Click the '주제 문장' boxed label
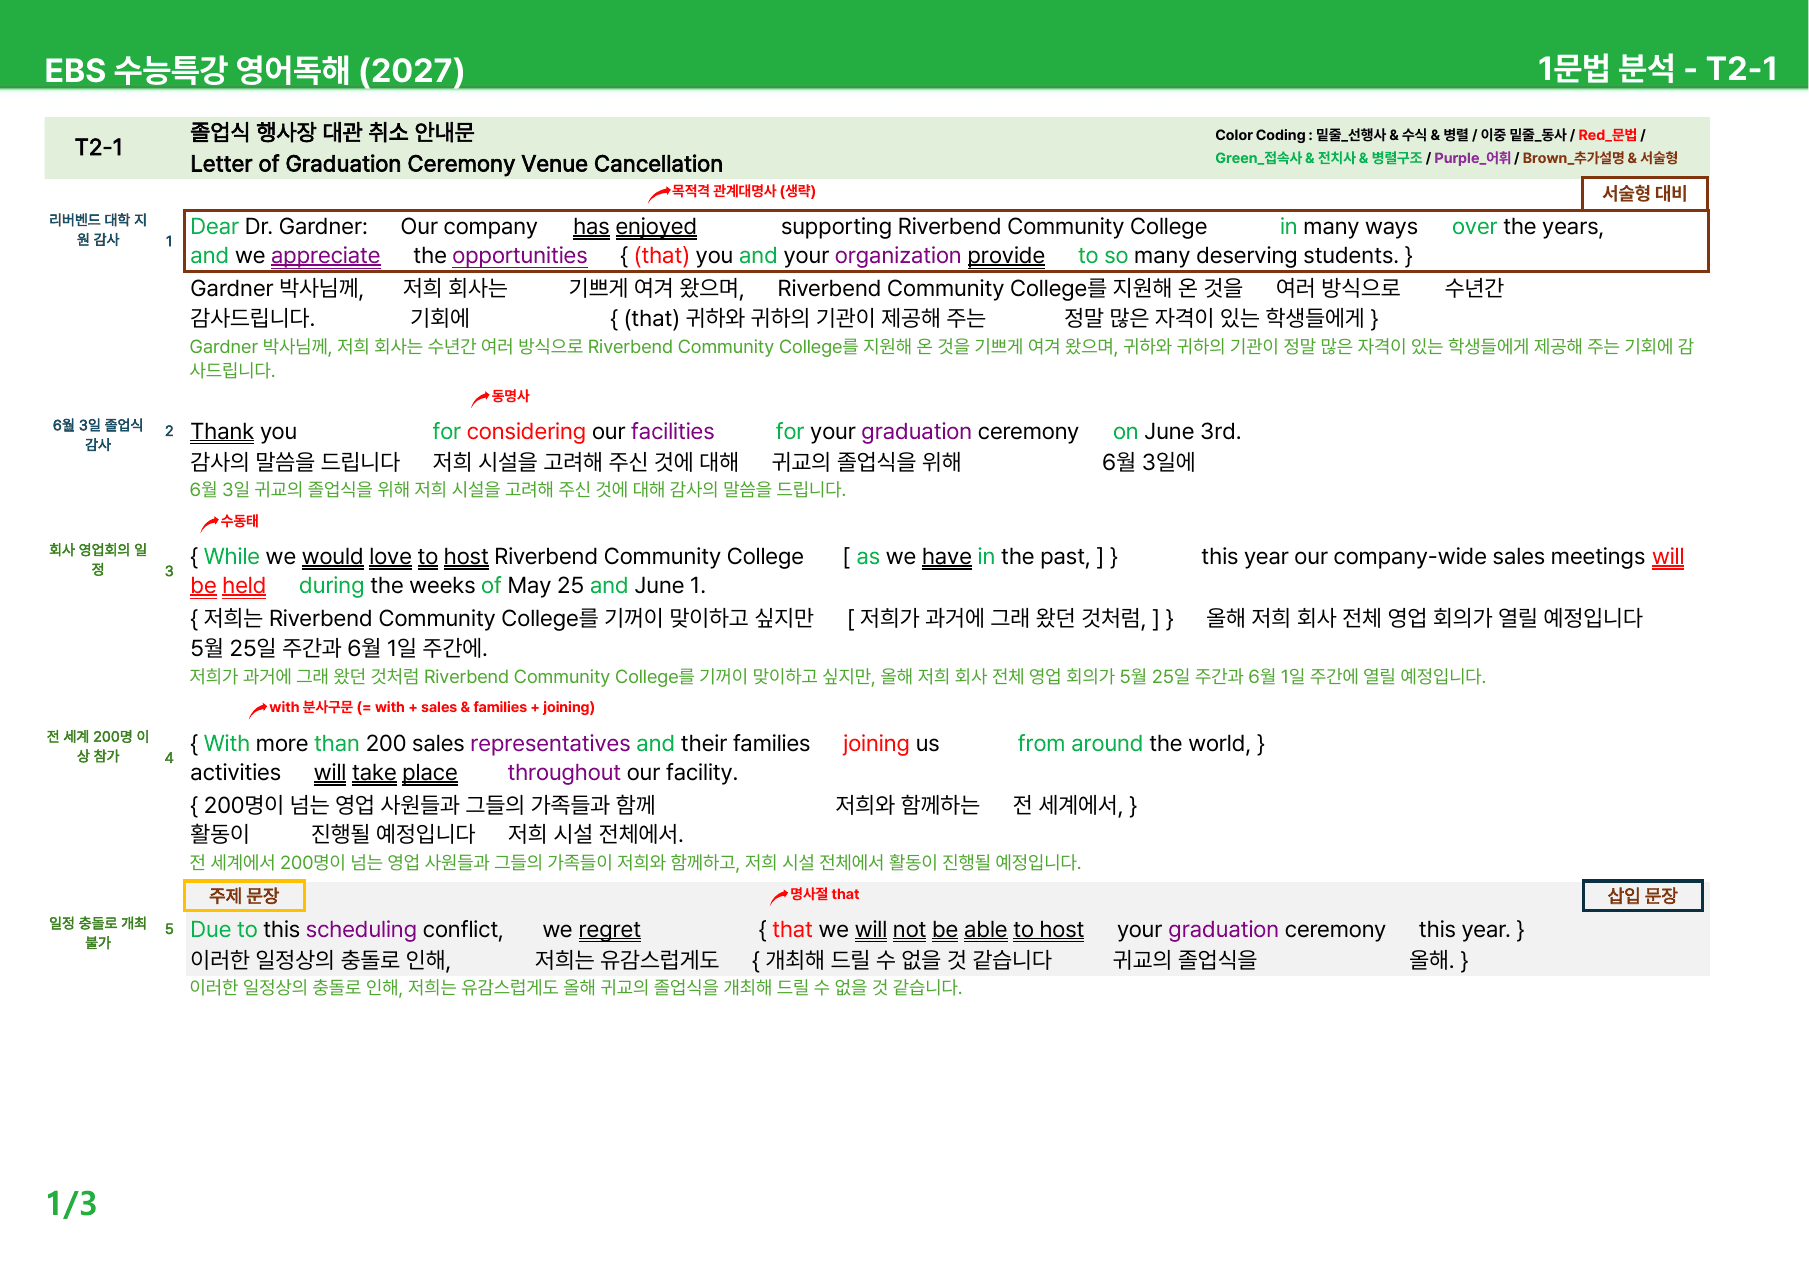1809x1279 pixels. (244, 895)
